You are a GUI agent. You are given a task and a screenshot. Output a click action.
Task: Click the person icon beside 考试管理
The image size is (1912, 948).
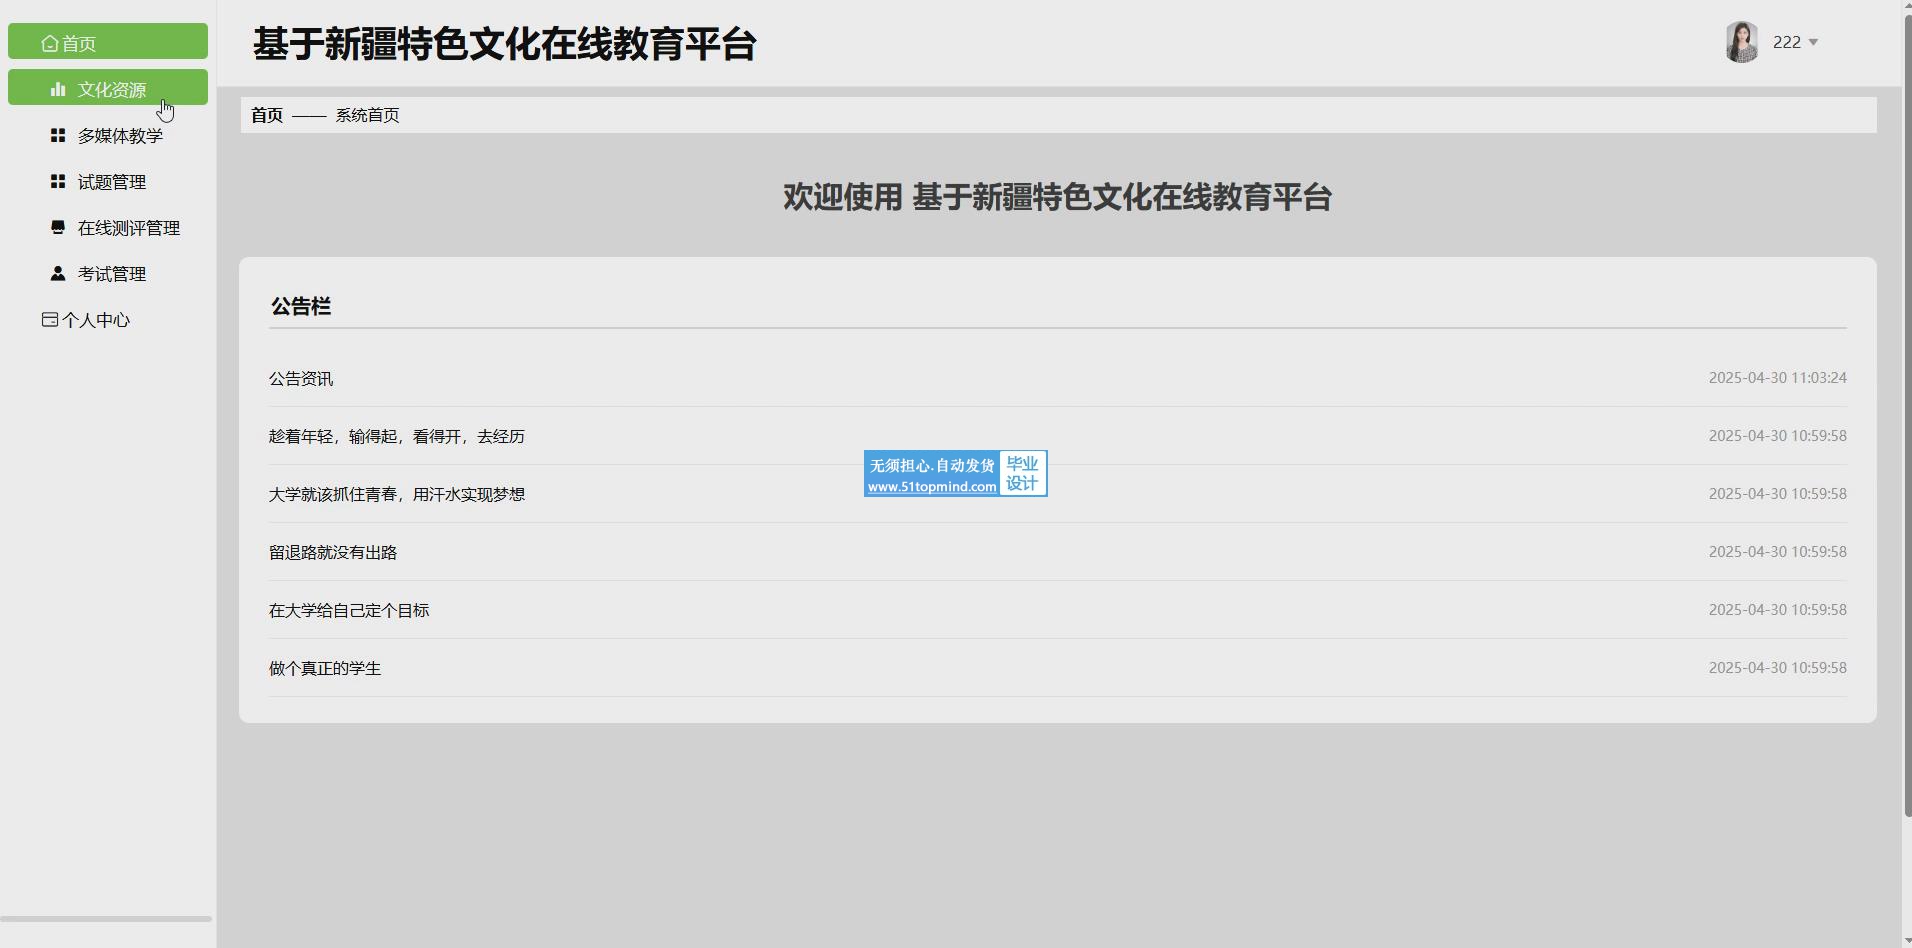pos(58,273)
